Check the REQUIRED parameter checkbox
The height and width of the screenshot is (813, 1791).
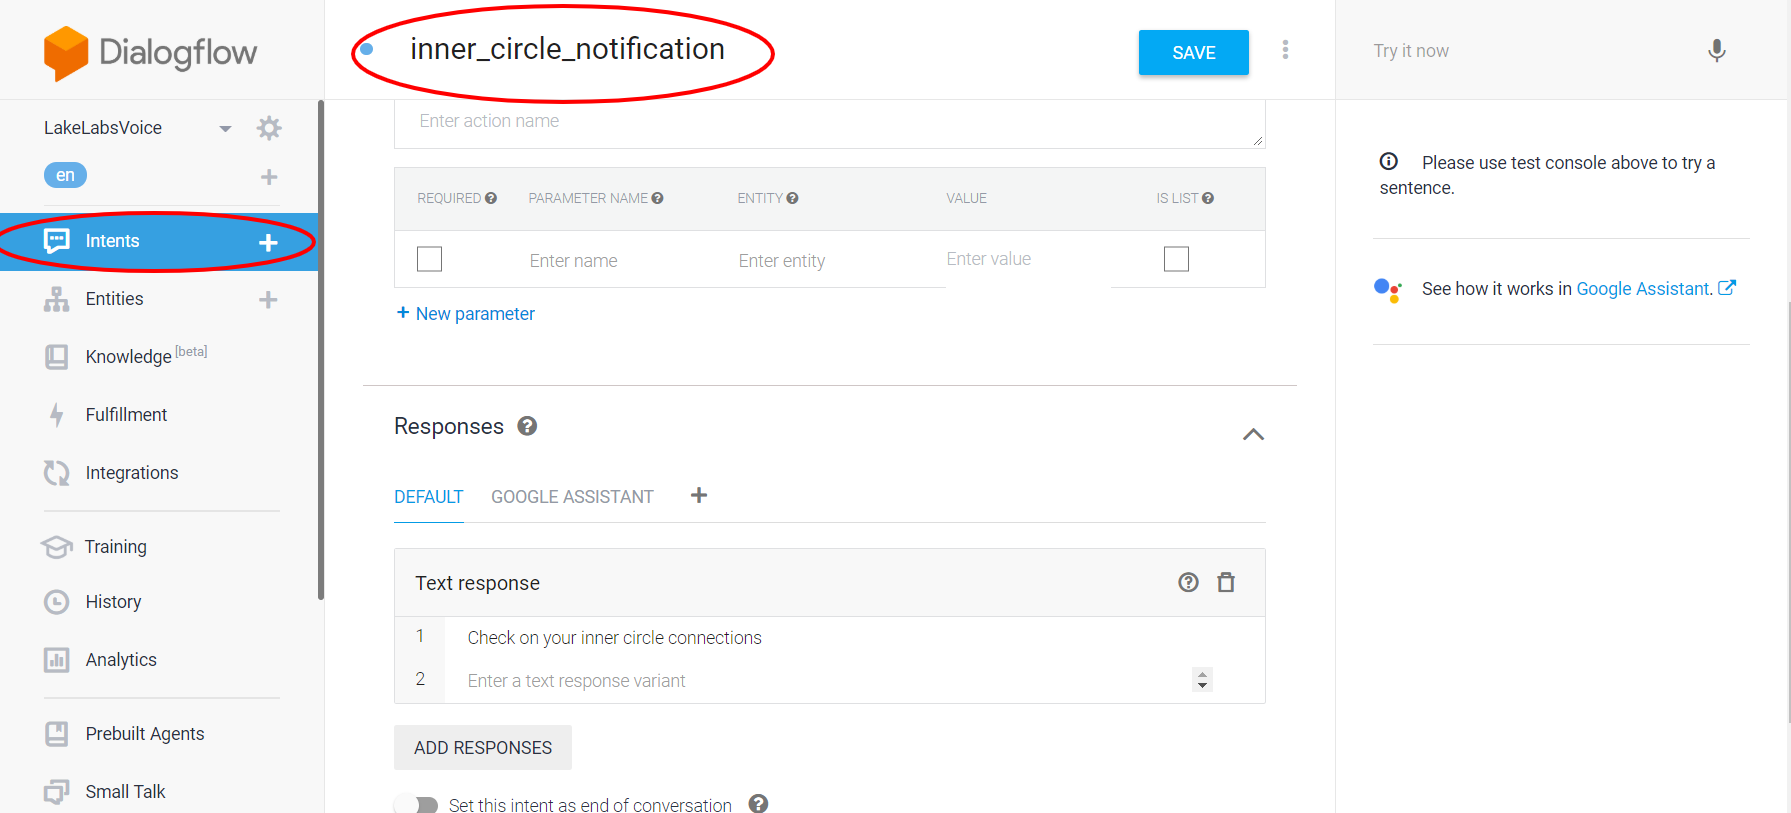pyautogui.click(x=429, y=259)
